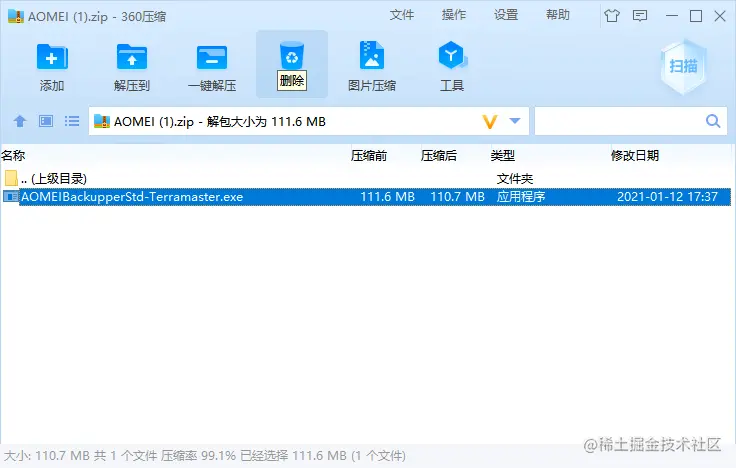The height and width of the screenshot is (468, 736).
Task: Select the .. (上级目录) parent folder row
Action: pos(366,178)
